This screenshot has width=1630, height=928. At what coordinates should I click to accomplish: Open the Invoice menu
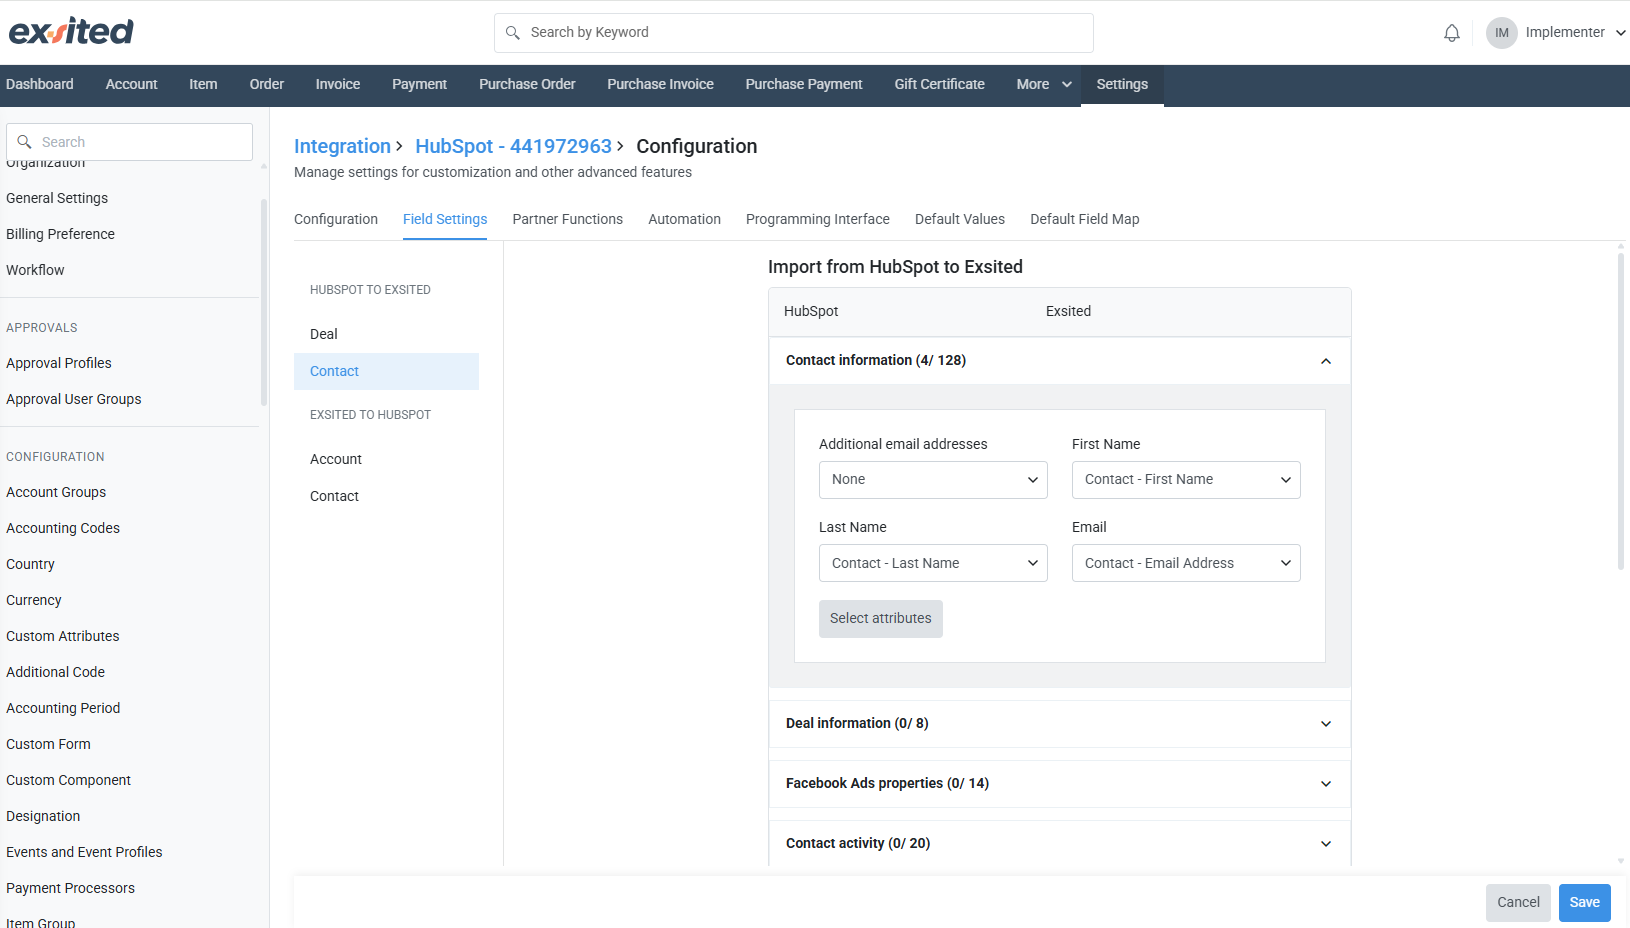[x=338, y=84]
